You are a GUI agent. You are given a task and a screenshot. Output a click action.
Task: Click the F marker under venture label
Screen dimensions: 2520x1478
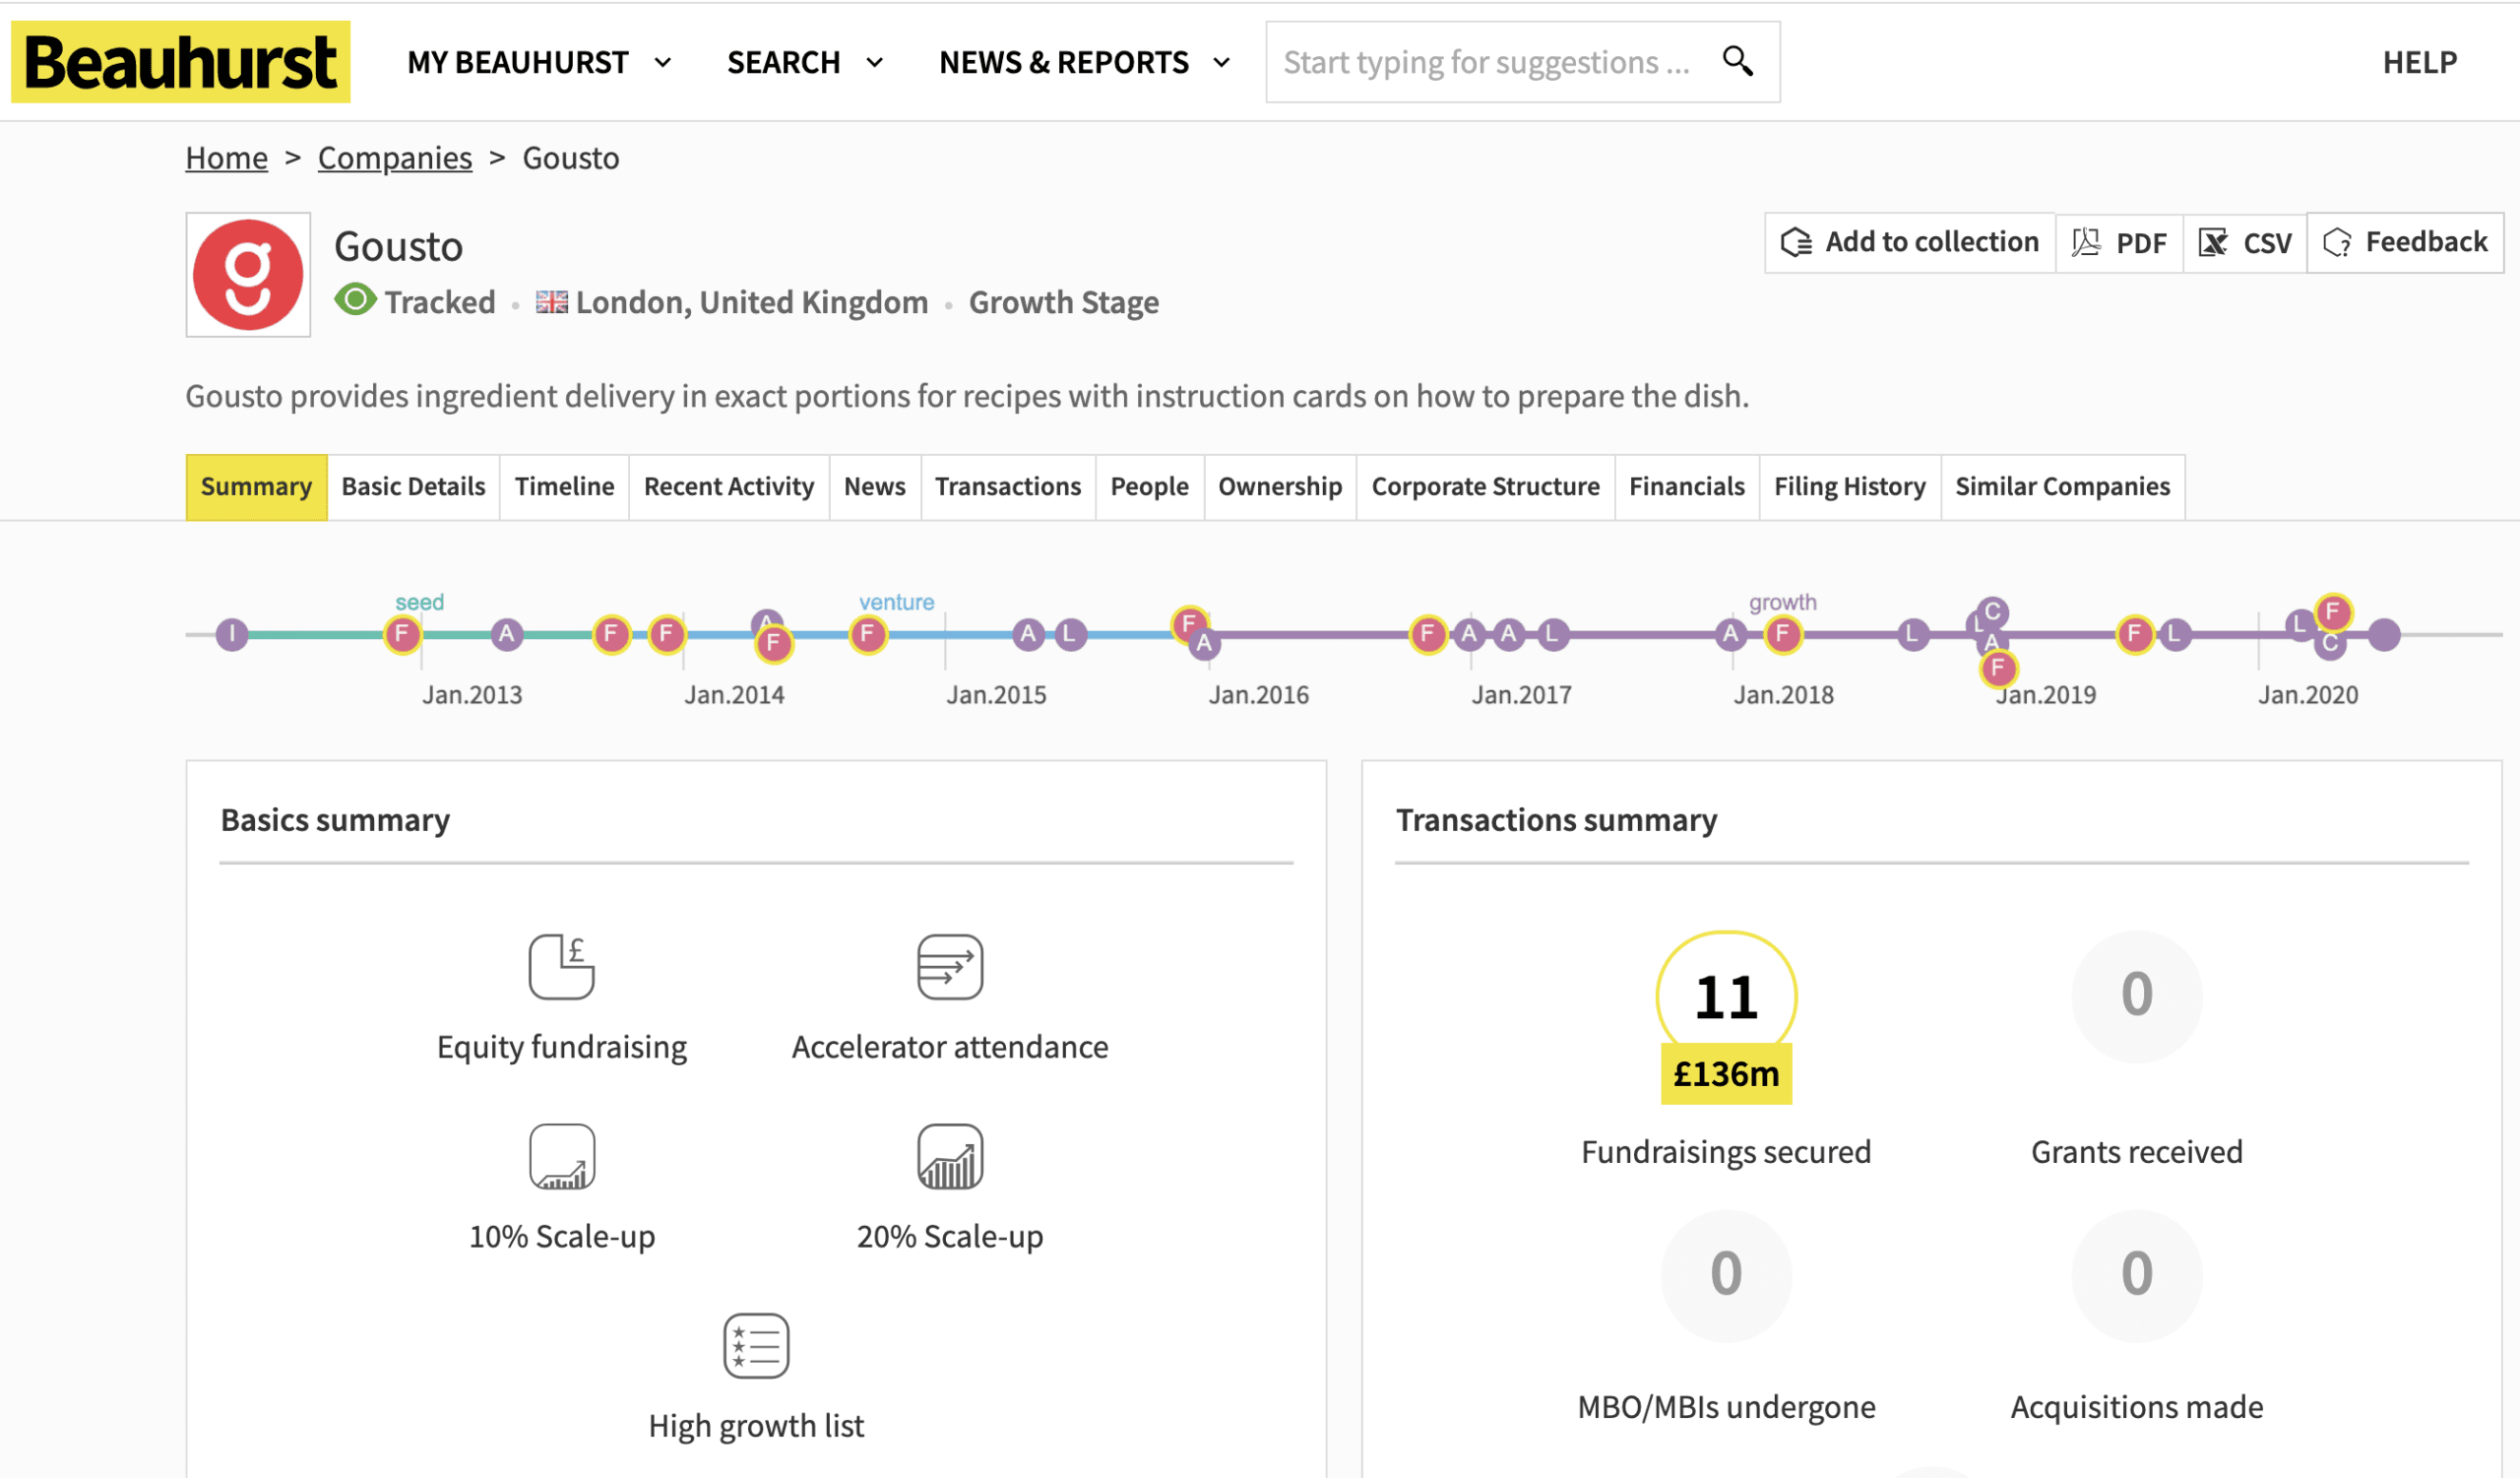point(868,634)
